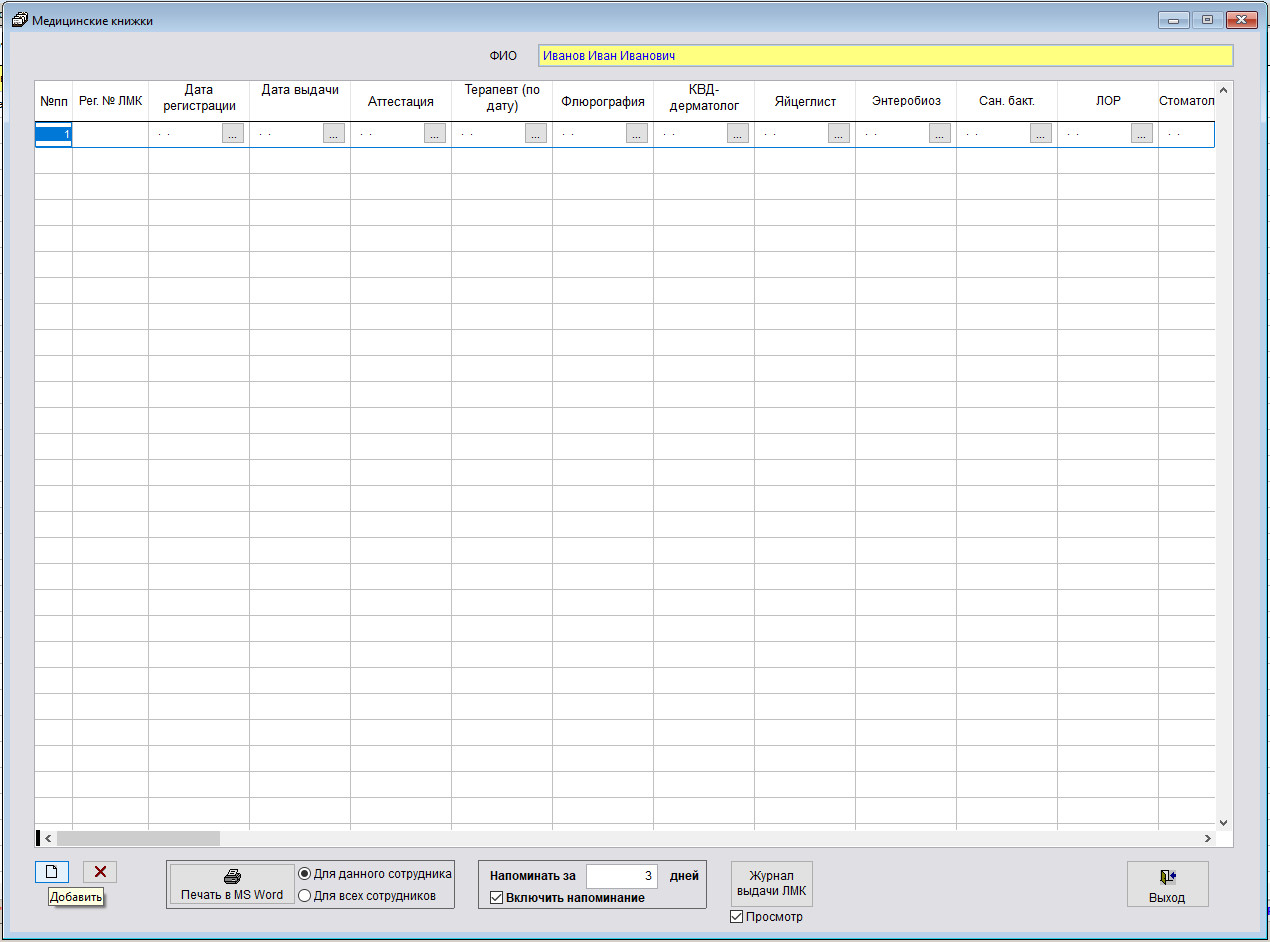Click the Рег. № ЛМК cell in row 1
Image resolution: width=1270 pixels, height=942 pixels.
(x=110, y=134)
